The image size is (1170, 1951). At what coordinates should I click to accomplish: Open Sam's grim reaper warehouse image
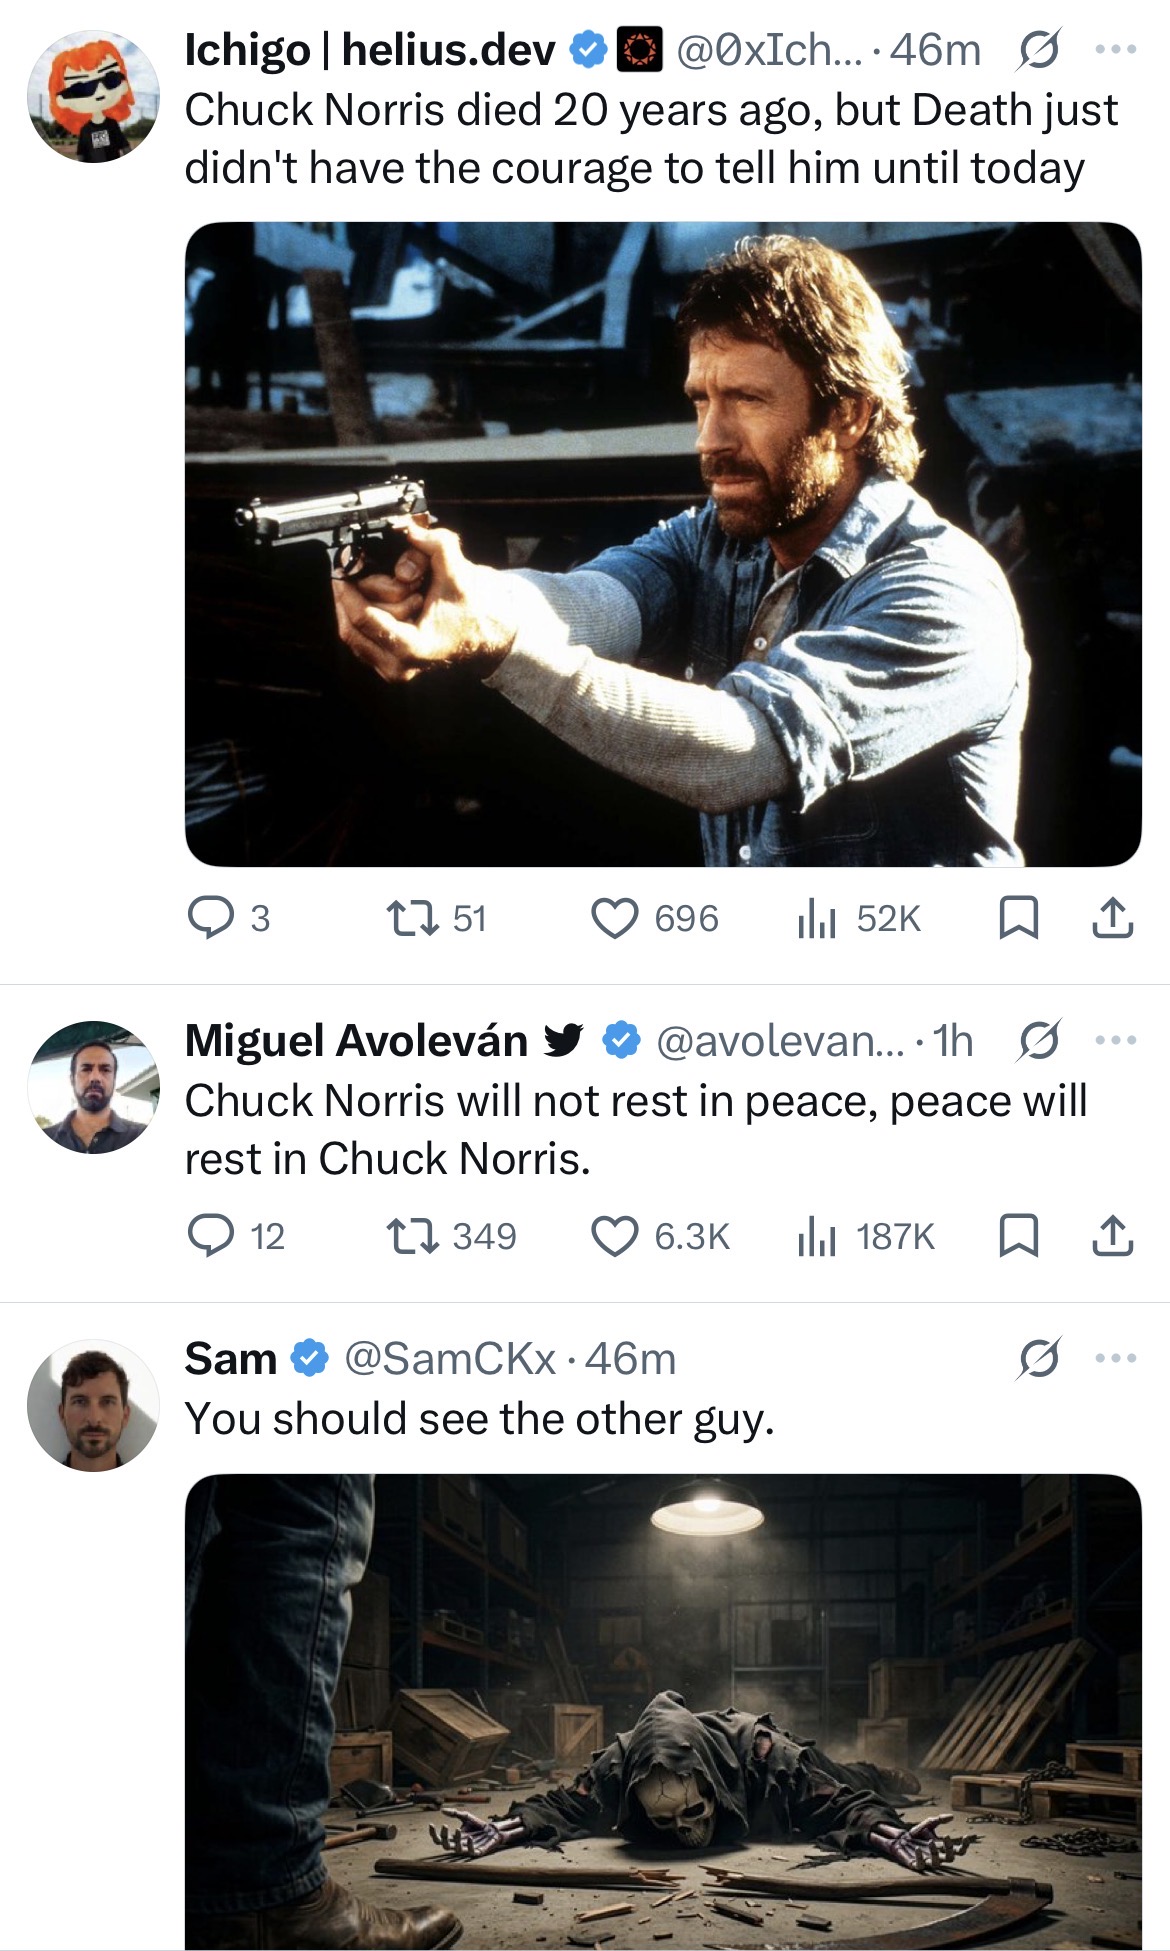coord(663,1711)
